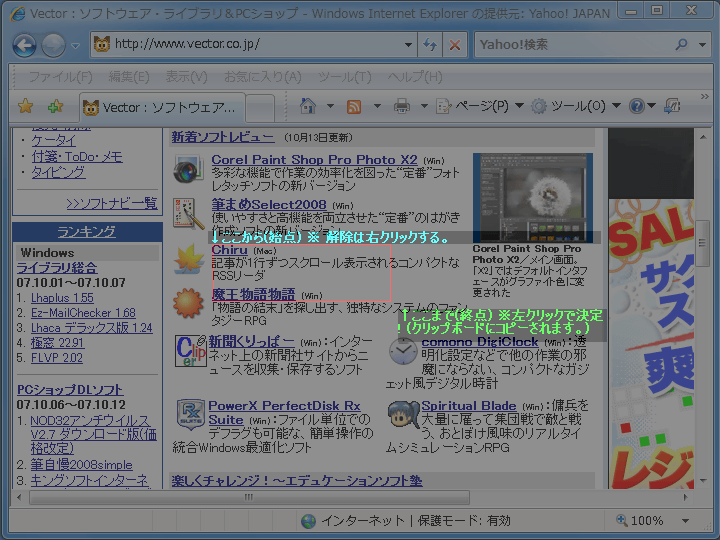Image resolution: width=720 pixels, height=540 pixels.
Task: Open a new blank tab
Action: (260, 108)
